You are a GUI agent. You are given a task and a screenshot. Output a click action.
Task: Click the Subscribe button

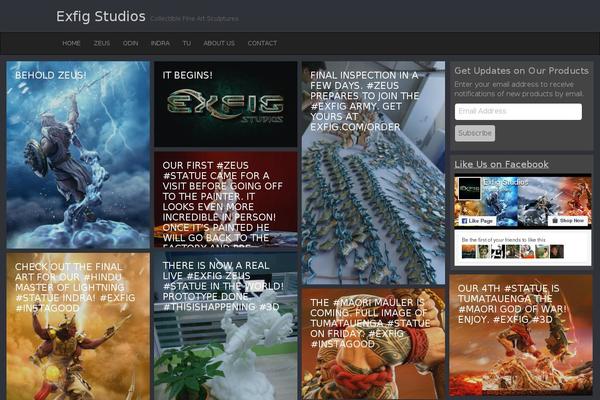click(475, 133)
